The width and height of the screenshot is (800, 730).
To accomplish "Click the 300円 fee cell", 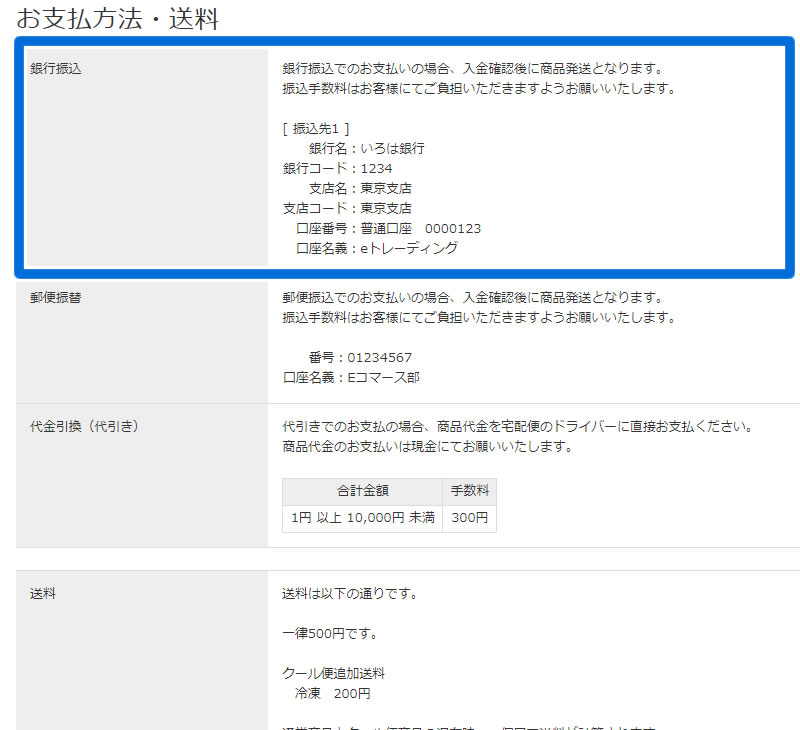I will point(469,518).
